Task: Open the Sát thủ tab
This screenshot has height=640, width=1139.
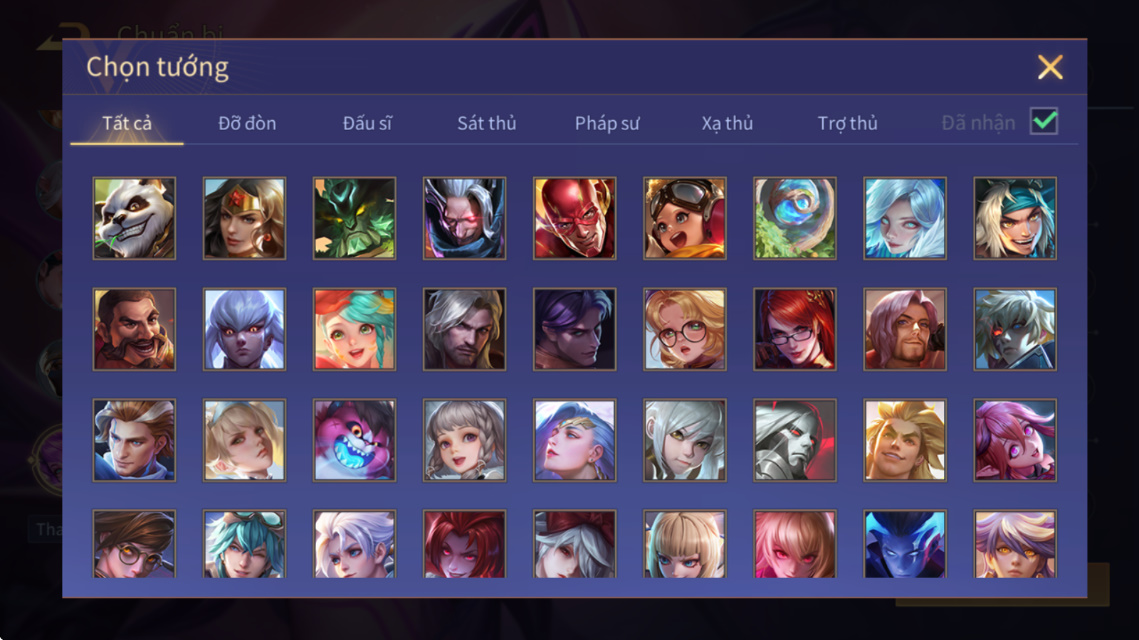Action: click(487, 123)
